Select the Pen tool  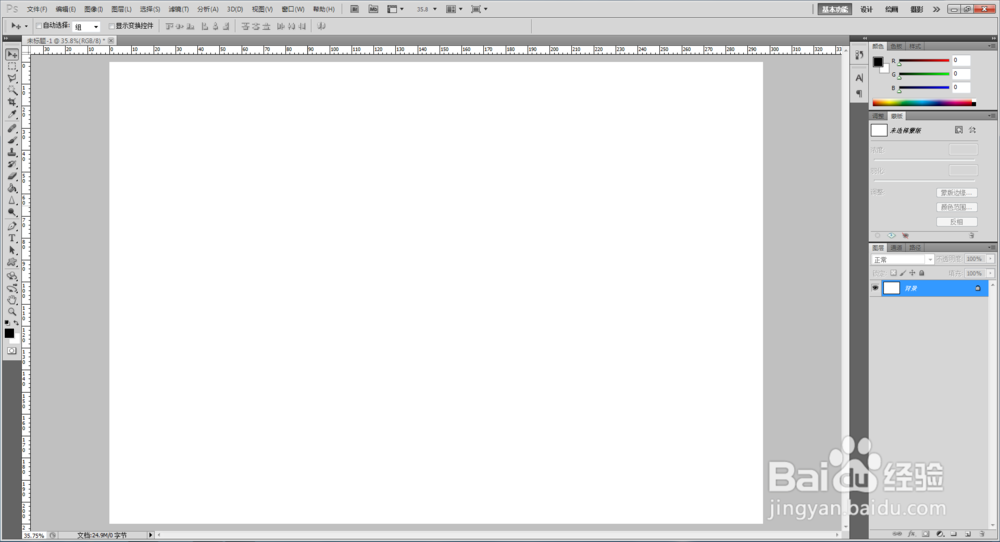[11, 226]
